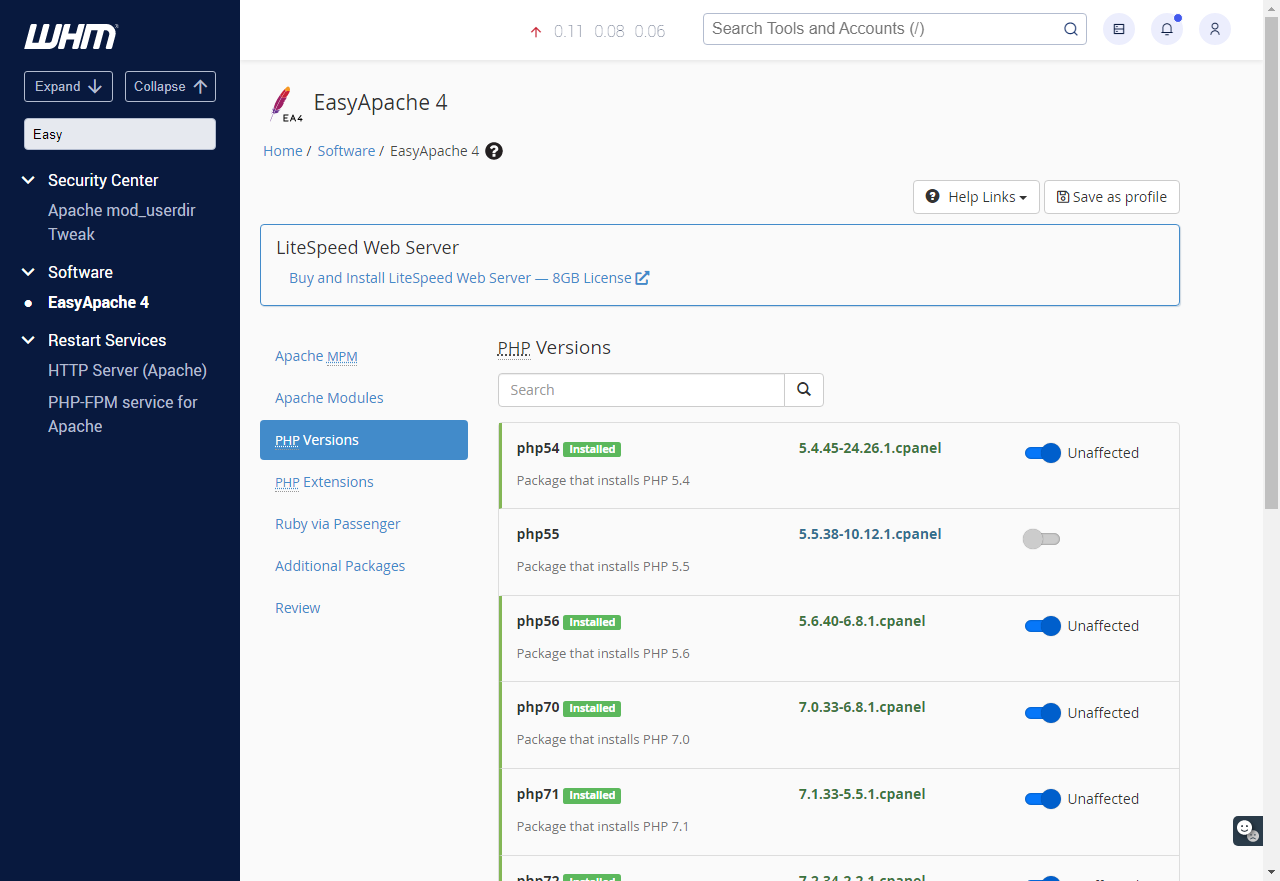Open the Review tab
The image size is (1280, 881).
(364, 608)
